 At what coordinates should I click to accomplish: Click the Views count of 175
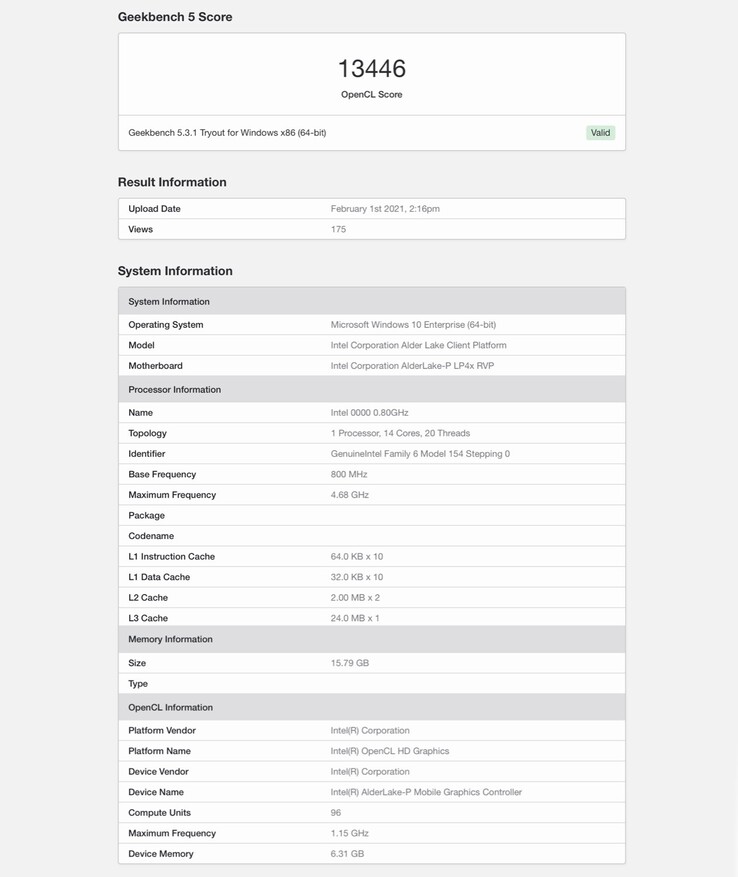pyautogui.click(x=338, y=229)
